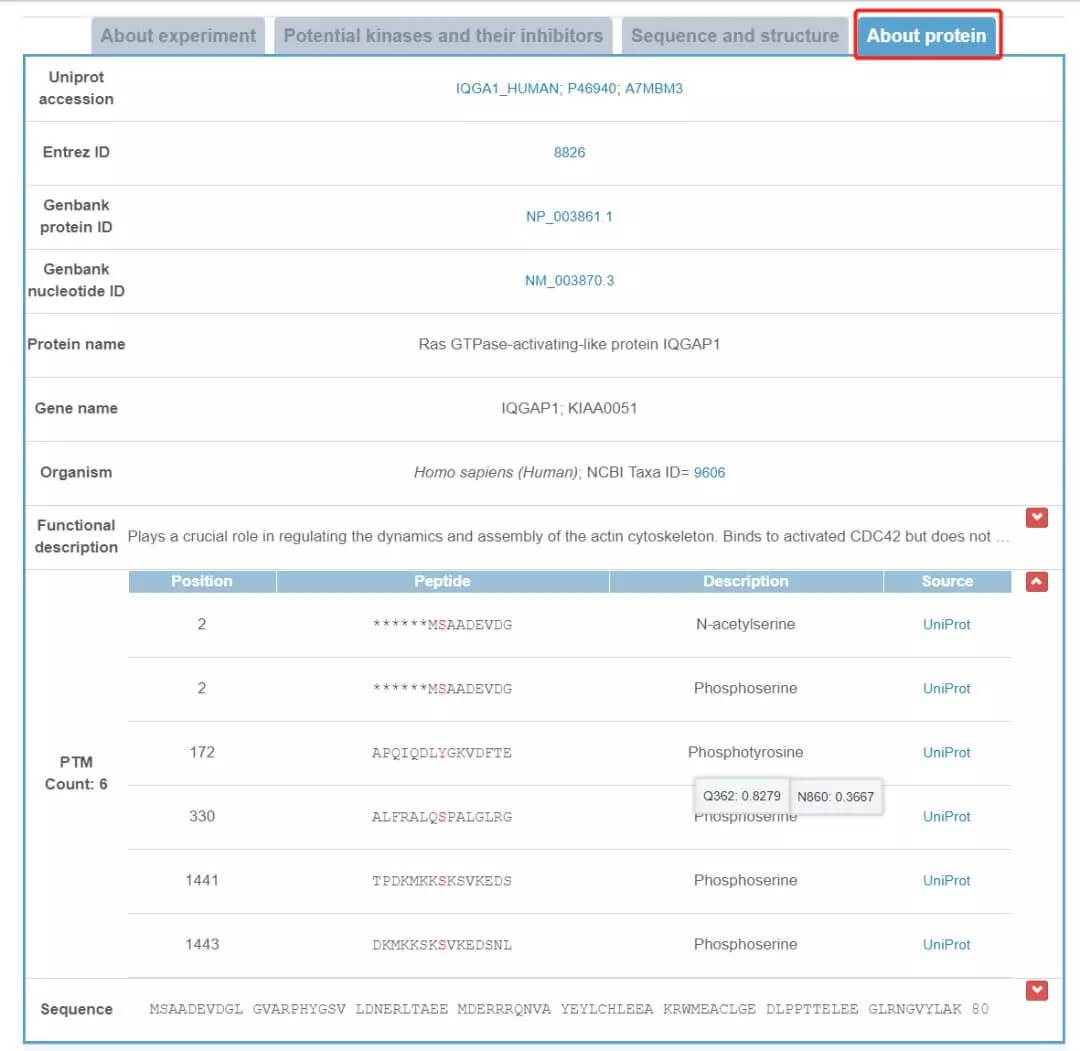Expand the Sequence row
Image resolution: width=1080 pixels, height=1051 pixels.
click(1037, 990)
